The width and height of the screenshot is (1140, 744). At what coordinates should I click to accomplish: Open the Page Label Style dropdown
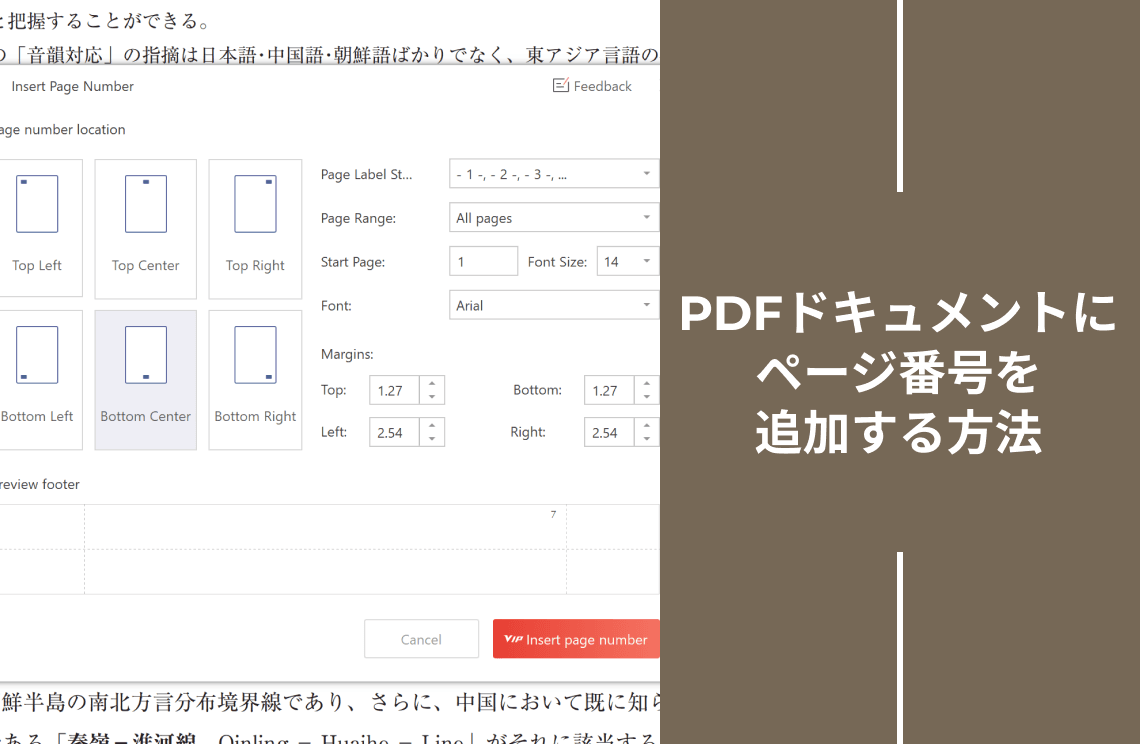click(553, 174)
